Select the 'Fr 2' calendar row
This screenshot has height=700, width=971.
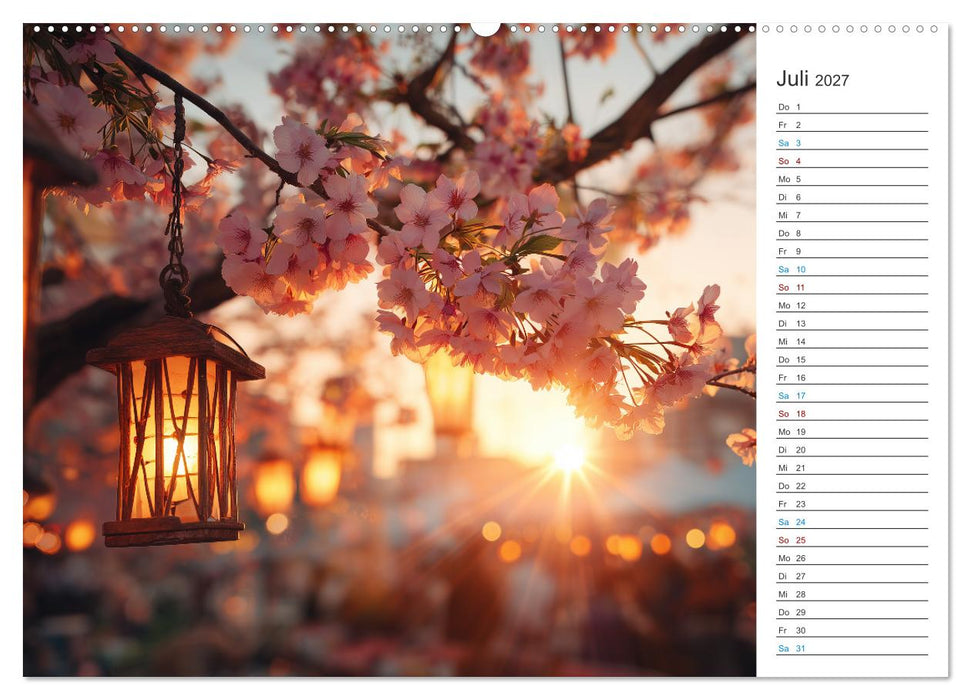click(x=852, y=125)
